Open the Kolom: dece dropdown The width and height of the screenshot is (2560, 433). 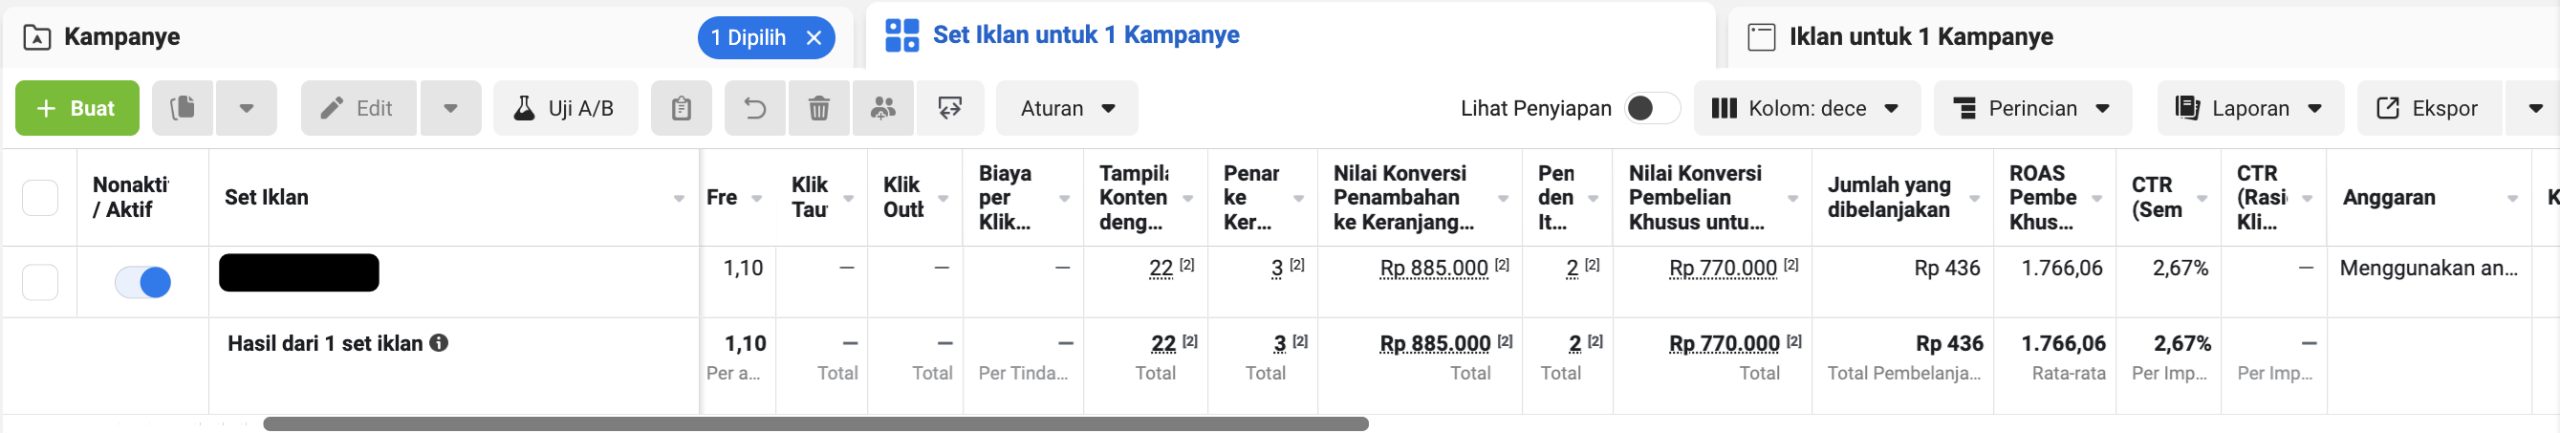tap(1806, 108)
